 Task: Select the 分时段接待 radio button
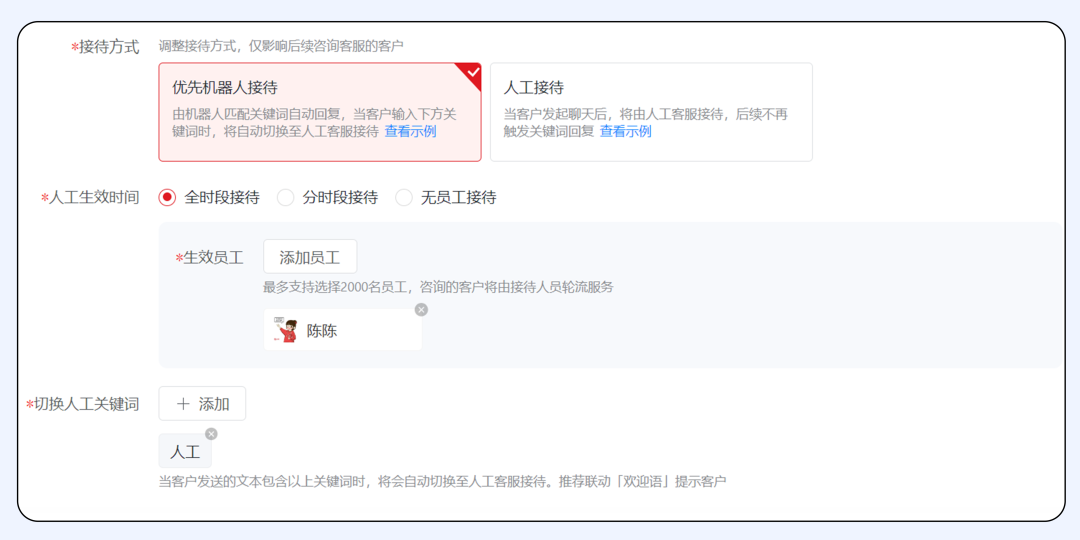(x=286, y=198)
